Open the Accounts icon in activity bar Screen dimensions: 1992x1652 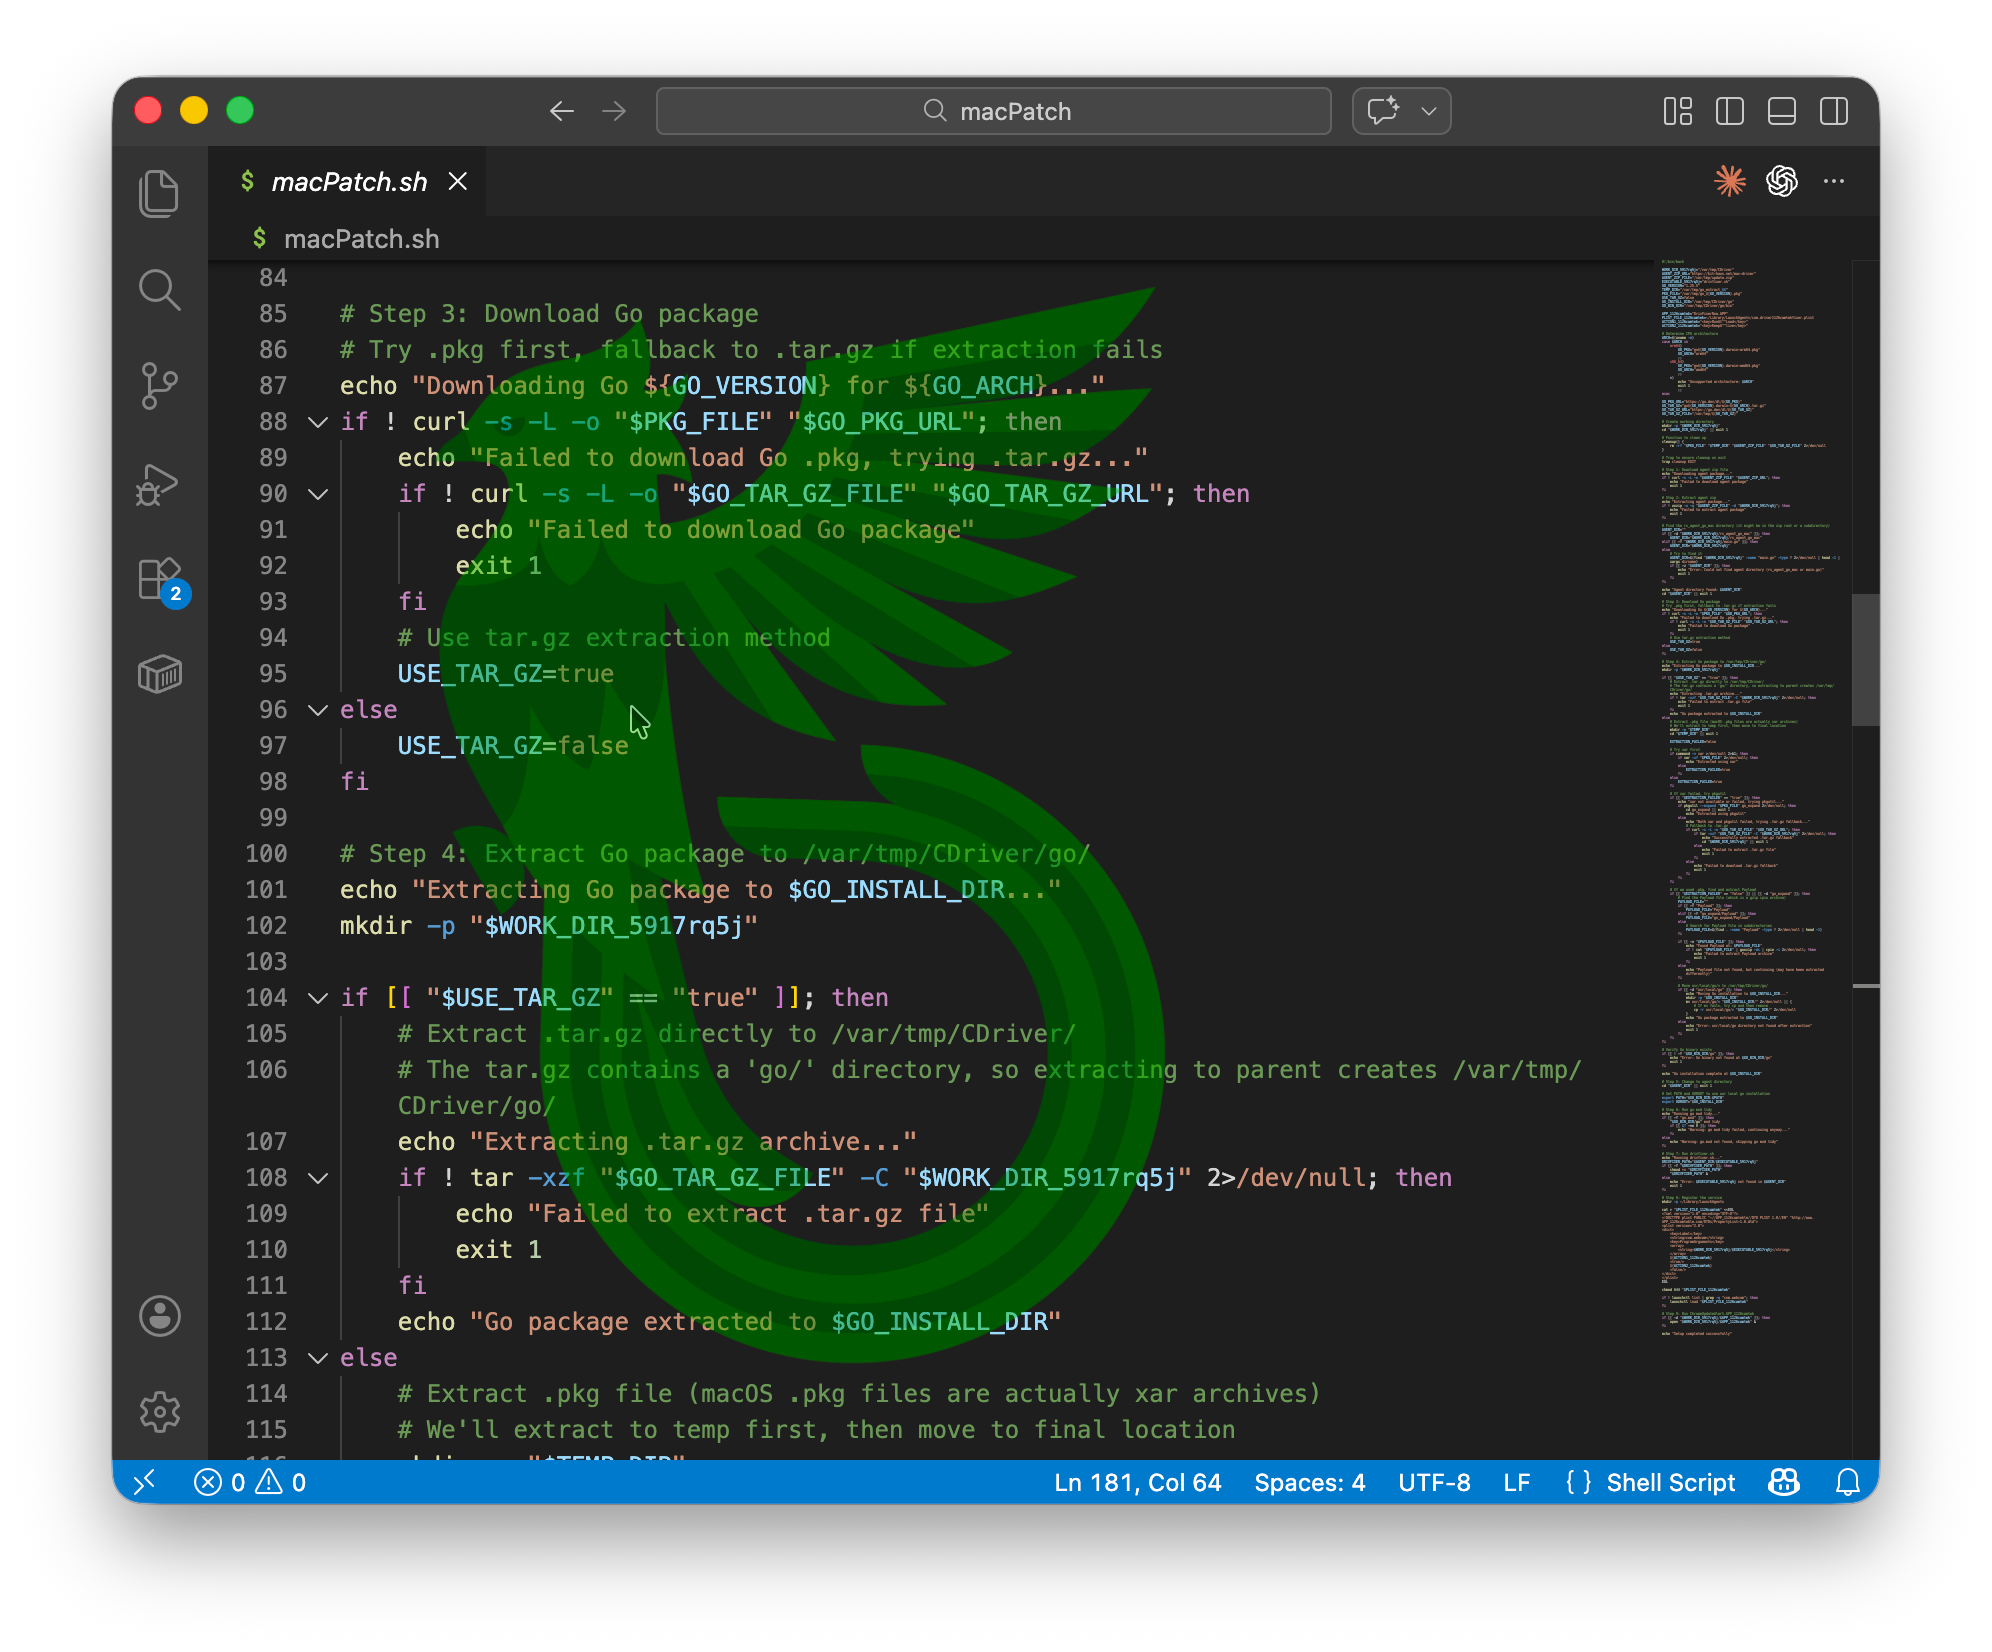coord(159,1316)
